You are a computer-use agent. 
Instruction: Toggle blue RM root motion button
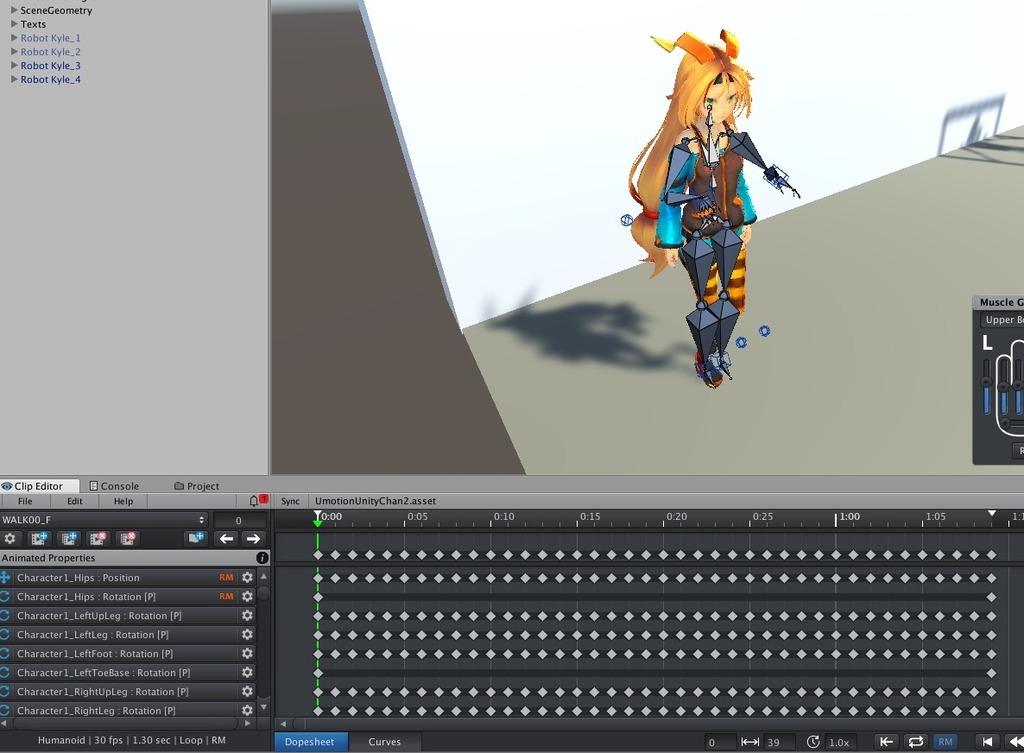[x=945, y=742]
